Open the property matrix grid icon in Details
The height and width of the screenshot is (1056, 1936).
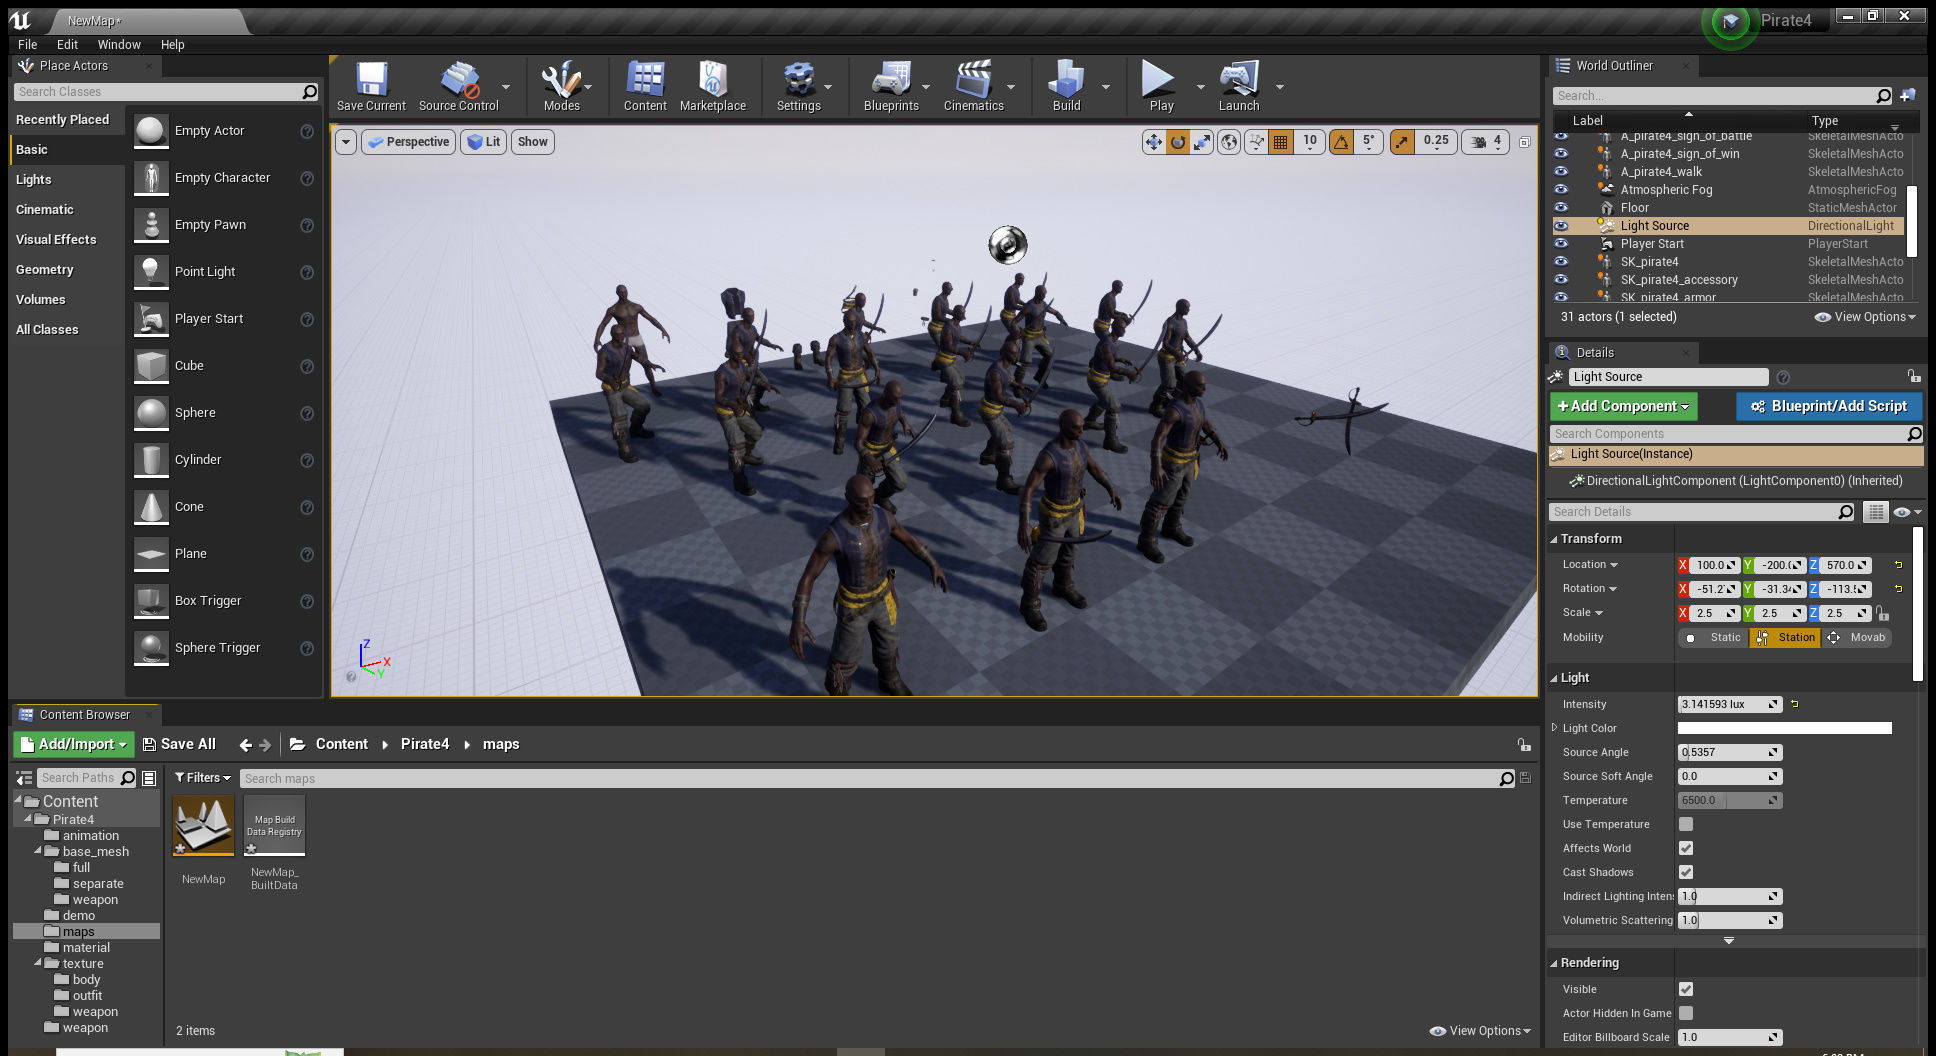click(x=1875, y=512)
